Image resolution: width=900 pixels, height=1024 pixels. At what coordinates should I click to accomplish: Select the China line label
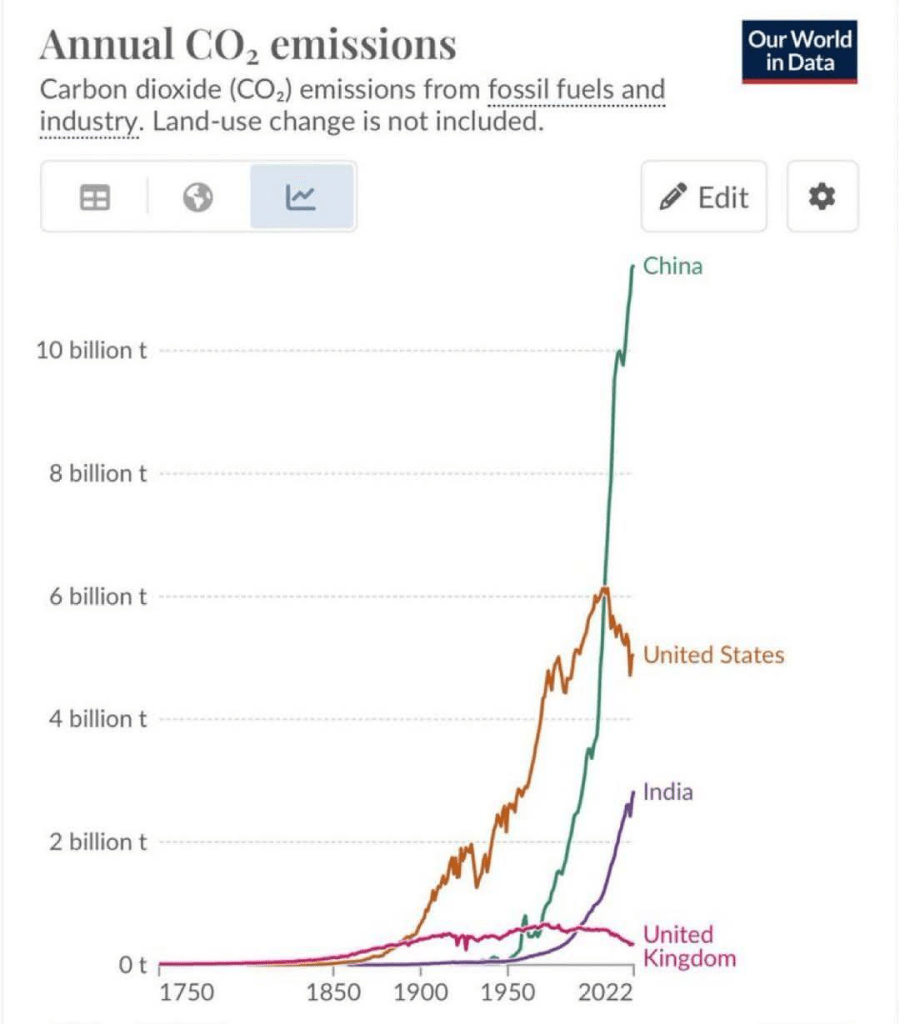click(x=673, y=266)
